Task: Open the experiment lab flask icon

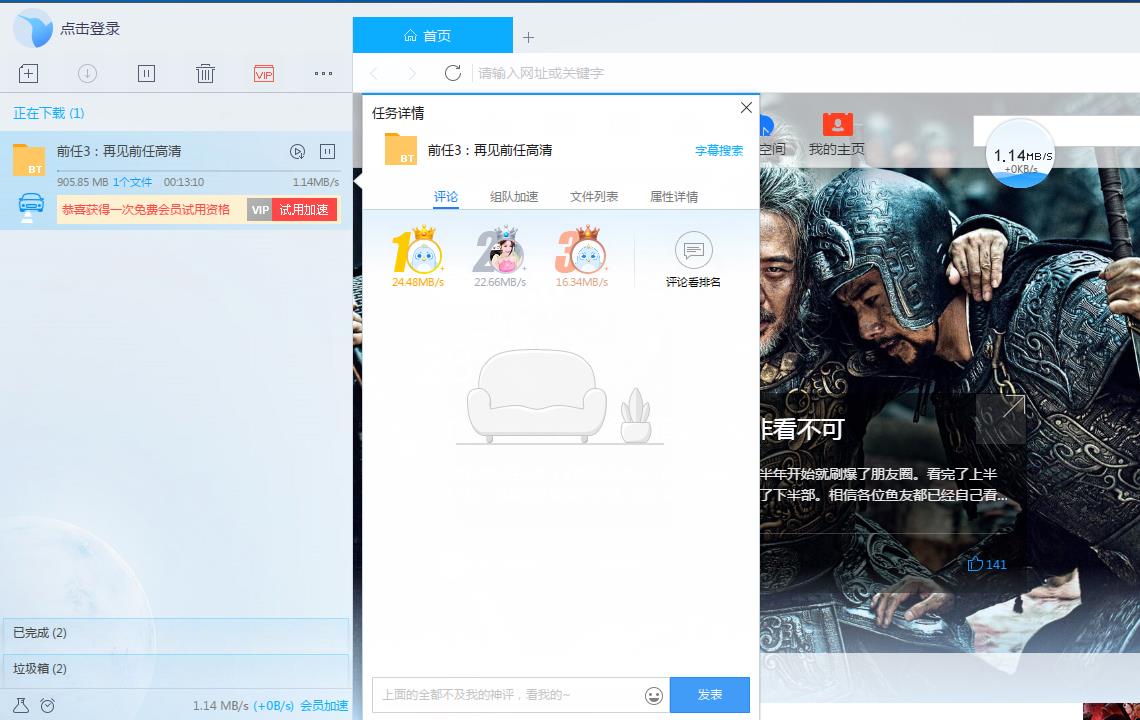Action: [22, 706]
